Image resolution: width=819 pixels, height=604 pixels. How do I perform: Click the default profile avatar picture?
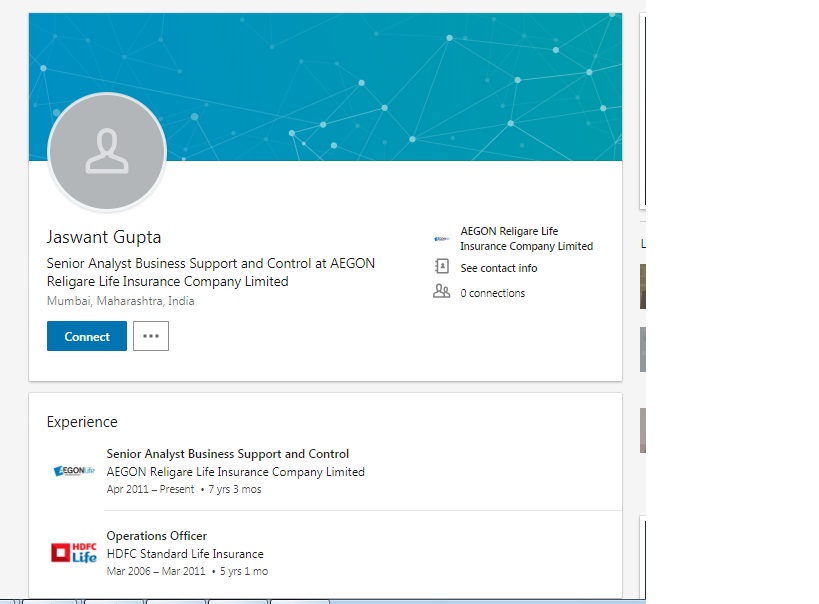point(107,152)
